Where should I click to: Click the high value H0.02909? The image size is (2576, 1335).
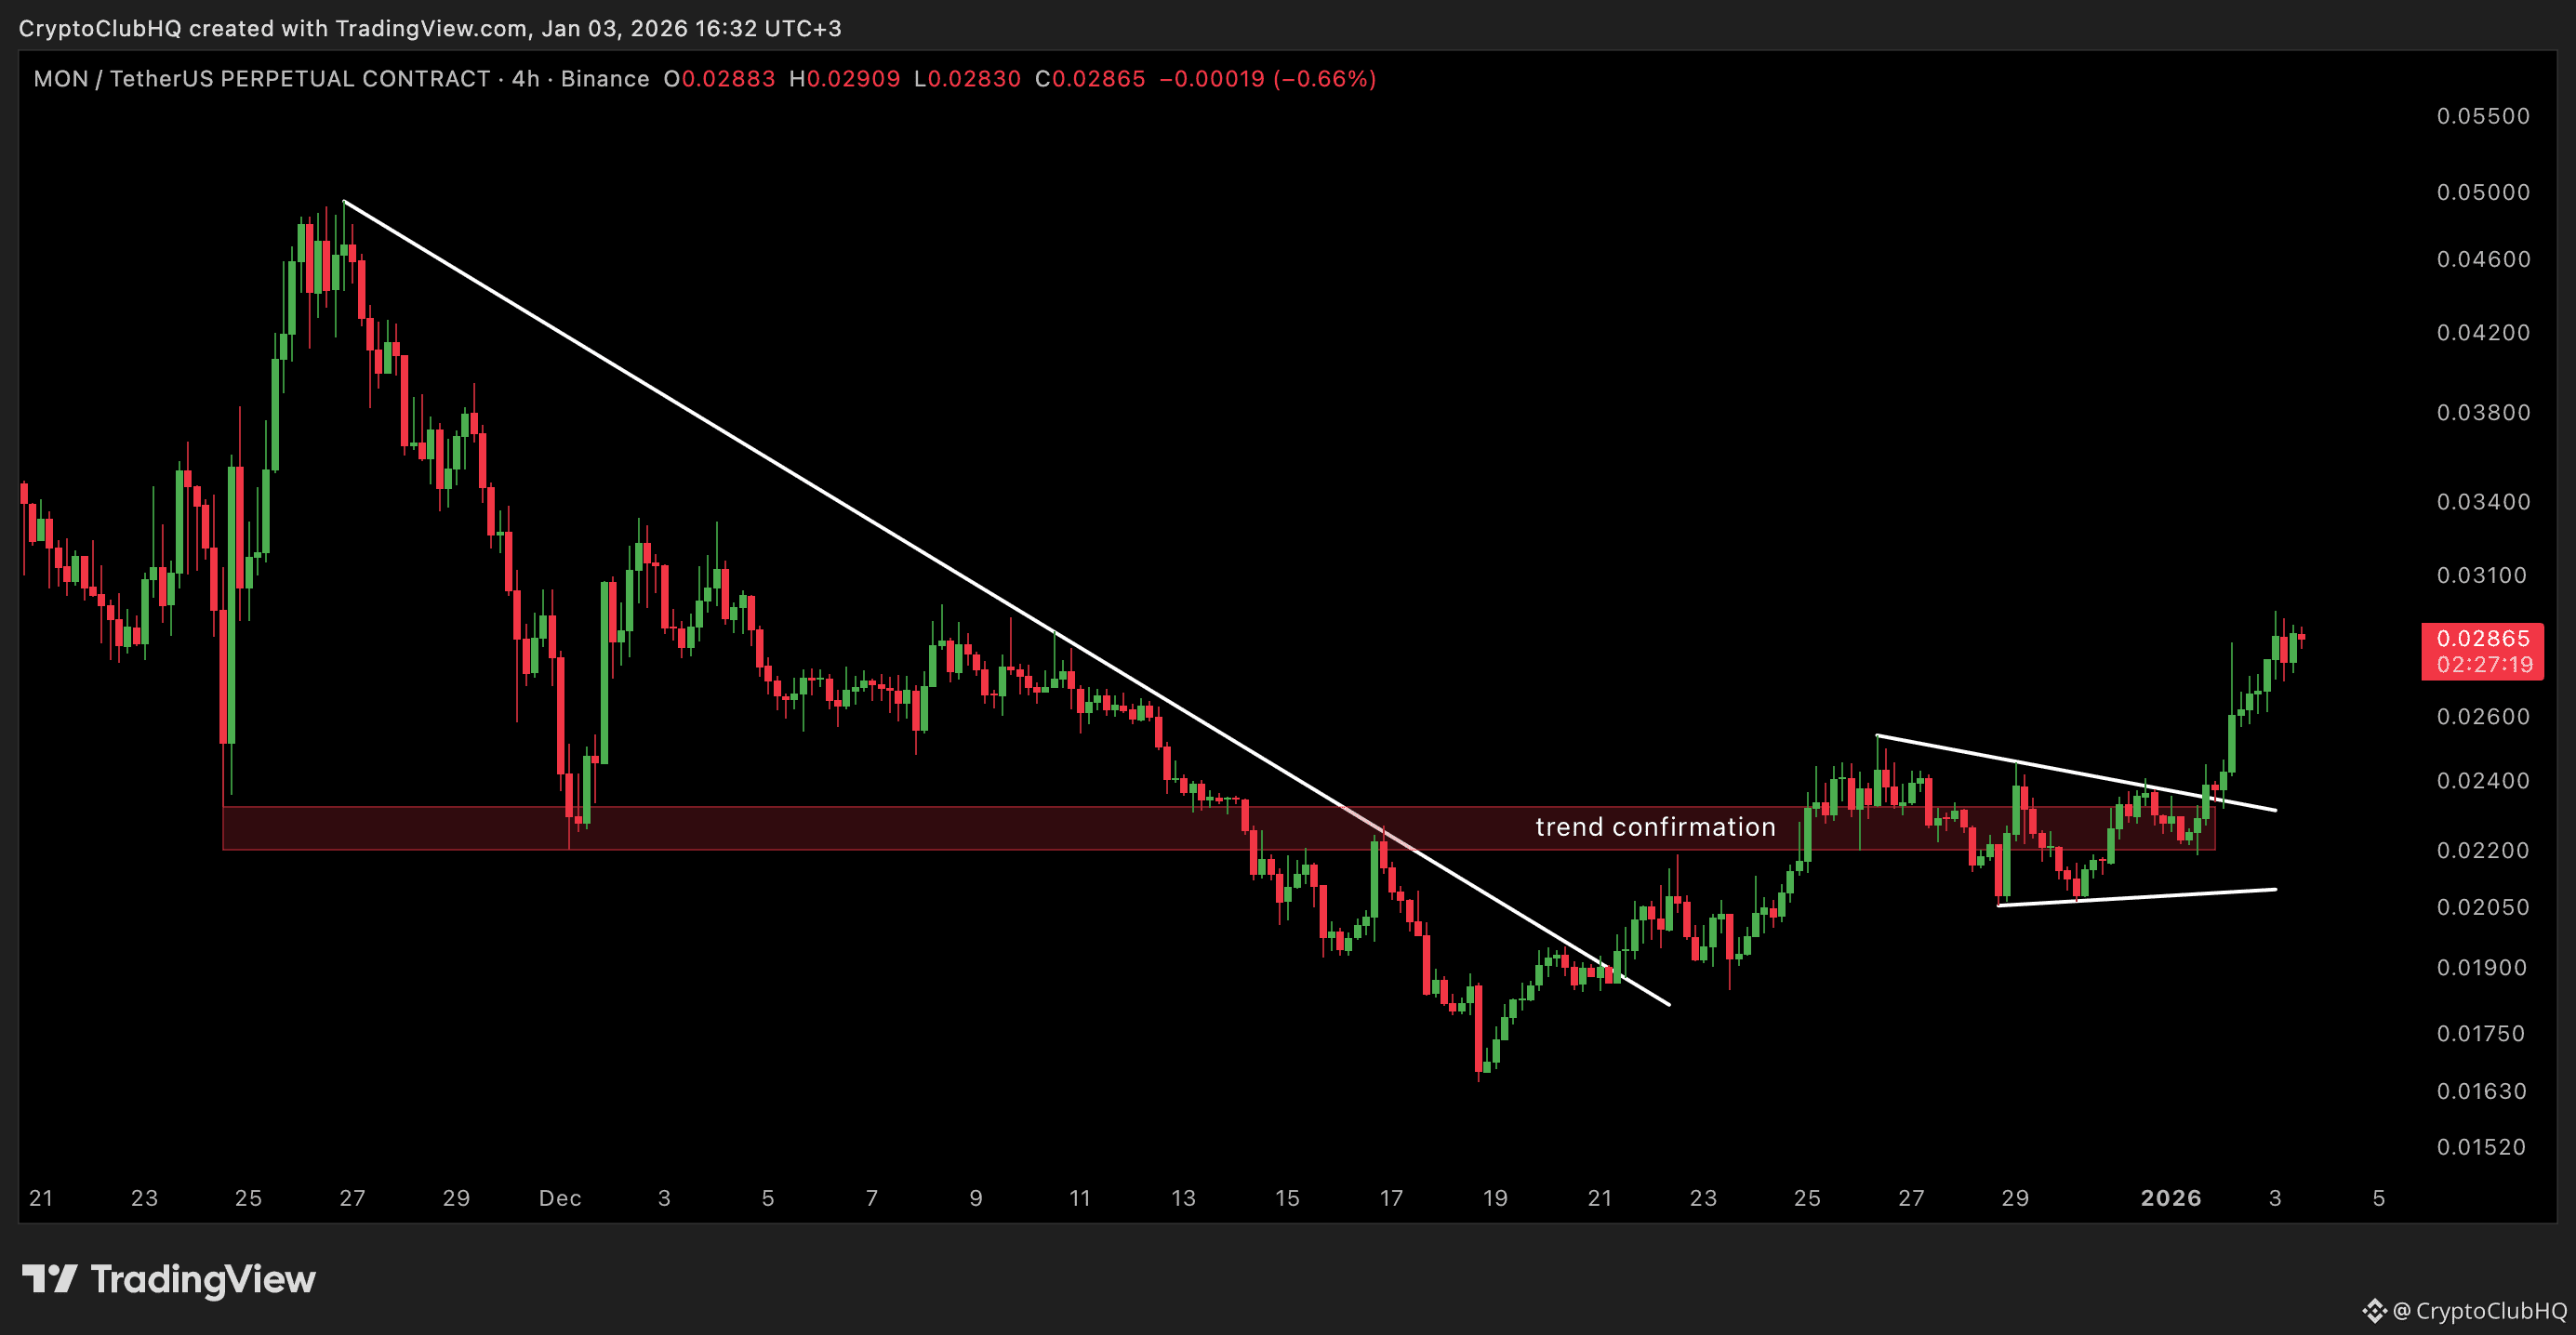tap(844, 79)
